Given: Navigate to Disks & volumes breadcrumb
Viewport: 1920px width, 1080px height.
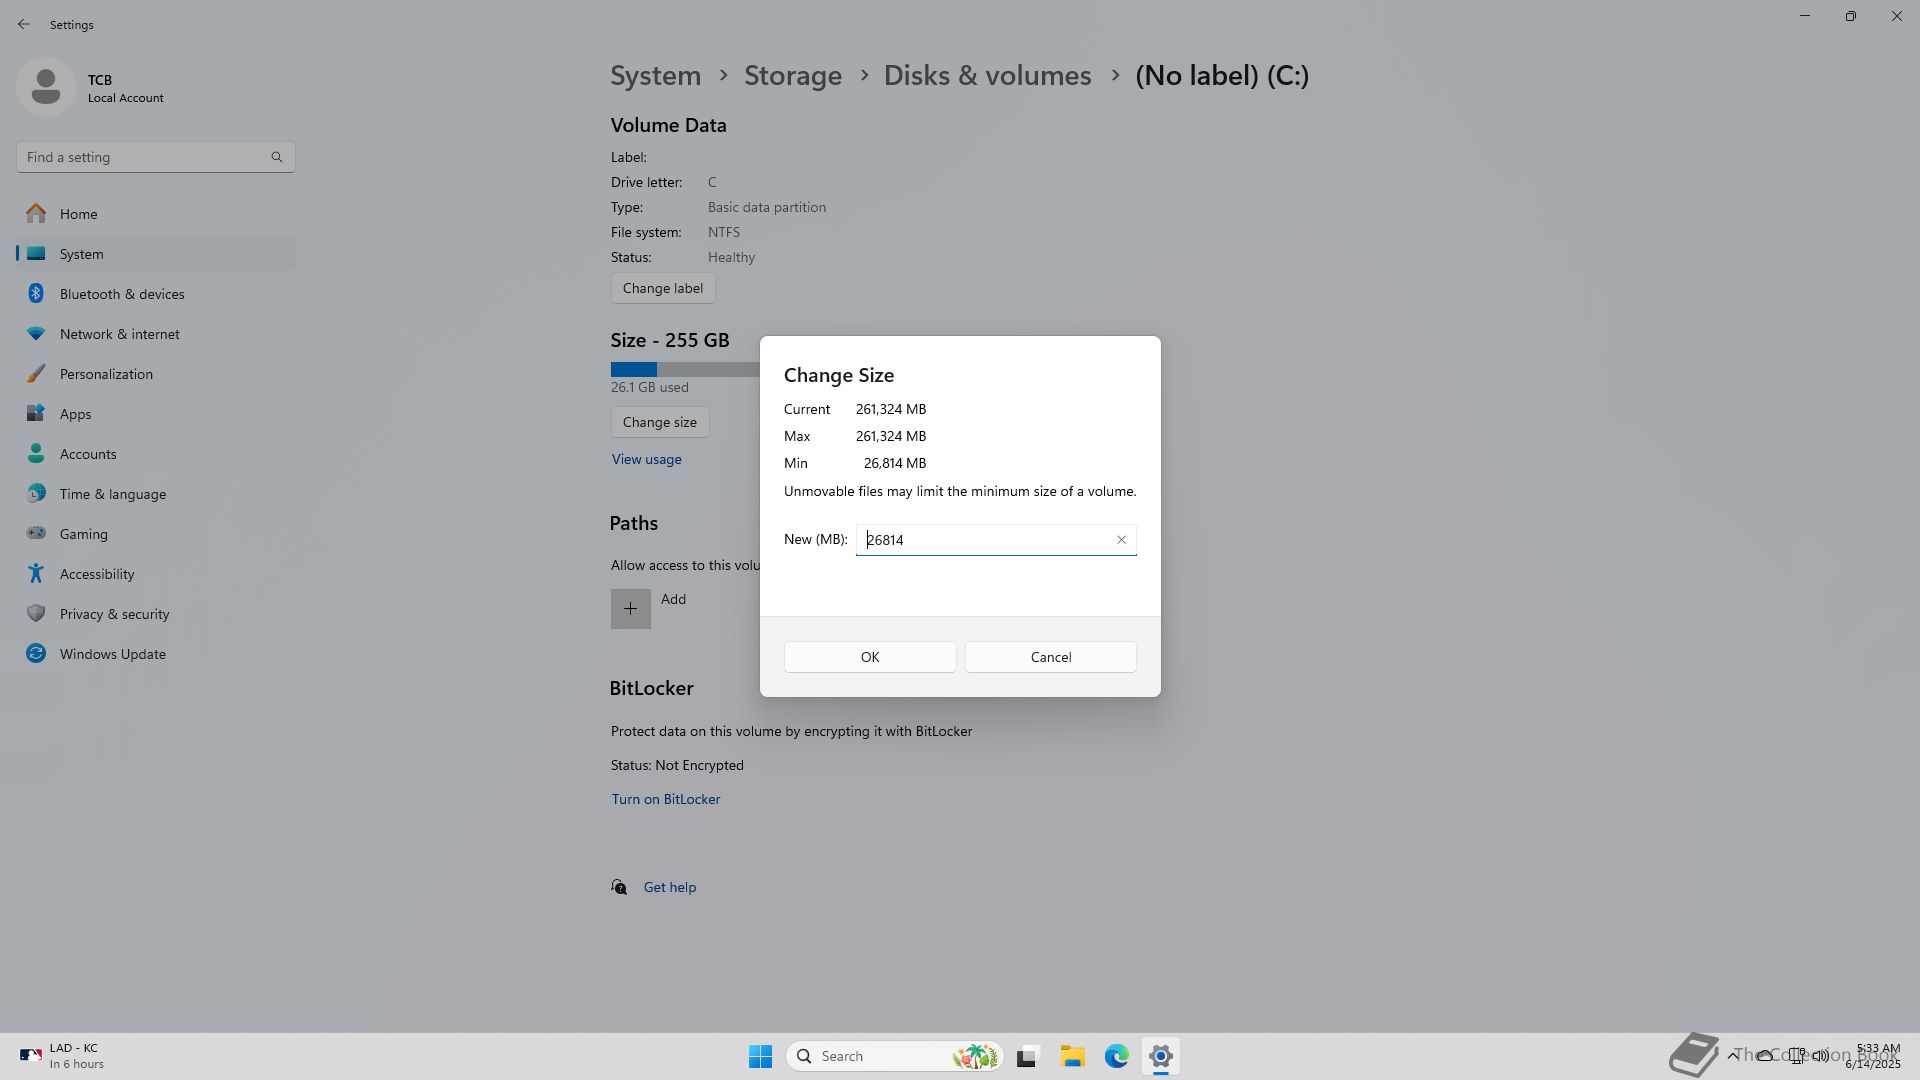Looking at the screenshot, I should pos(987,76).
